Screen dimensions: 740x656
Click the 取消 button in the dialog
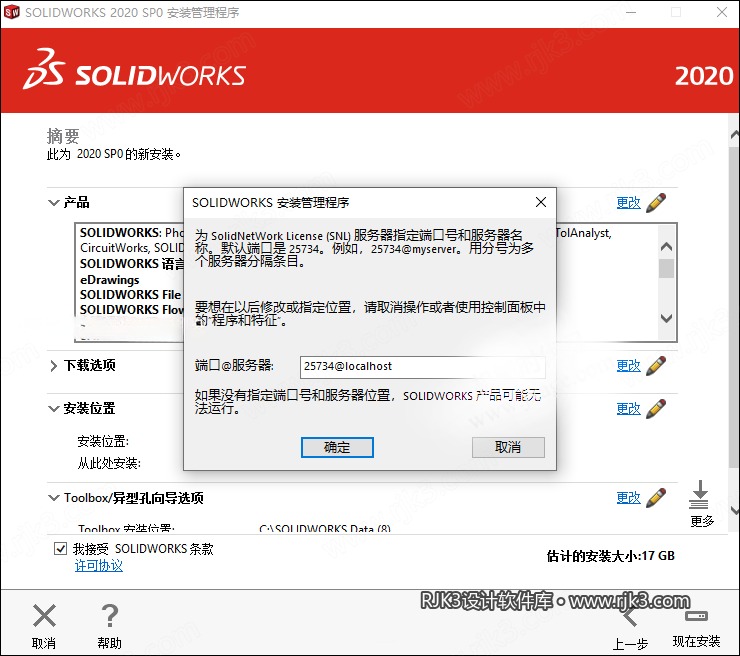pos(508,447)
